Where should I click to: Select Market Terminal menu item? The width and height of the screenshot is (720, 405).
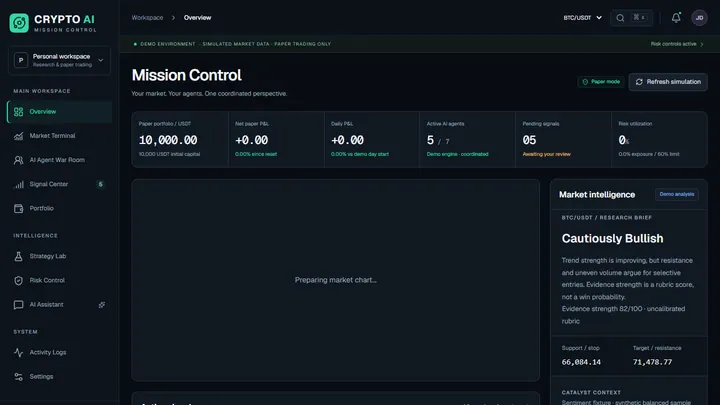pyautogui.click(x=59, y=136)
